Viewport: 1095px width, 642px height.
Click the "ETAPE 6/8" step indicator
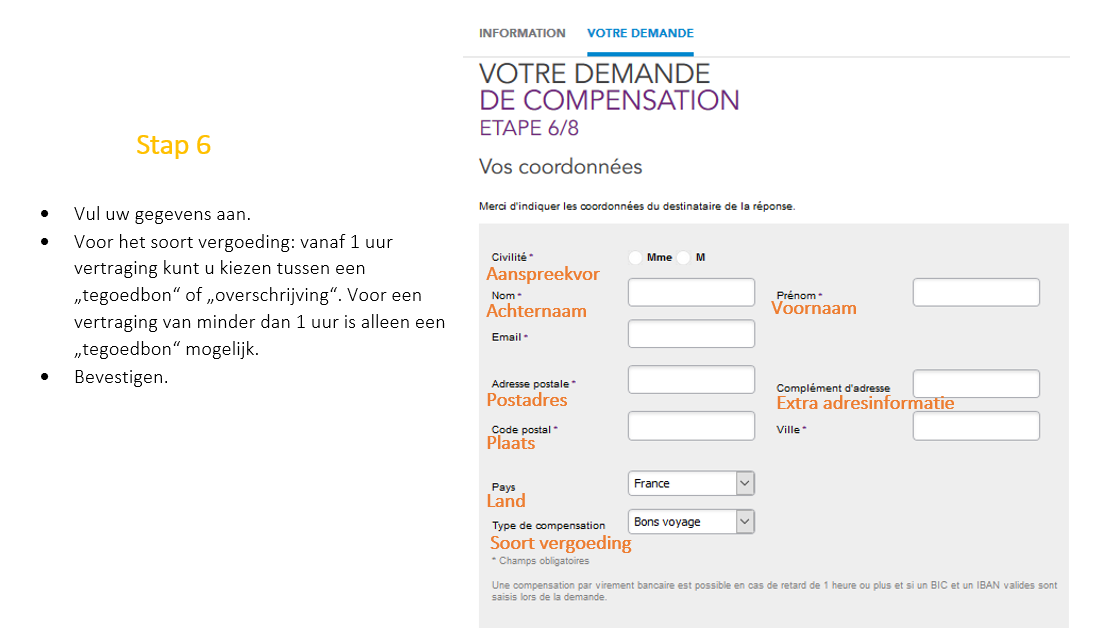point(529,128)
